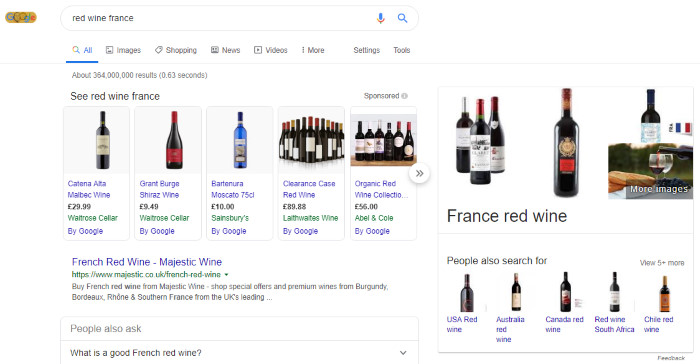Click £29.99 price on Catena Alta
The image size is (700, 364).
tap(79, 207)
